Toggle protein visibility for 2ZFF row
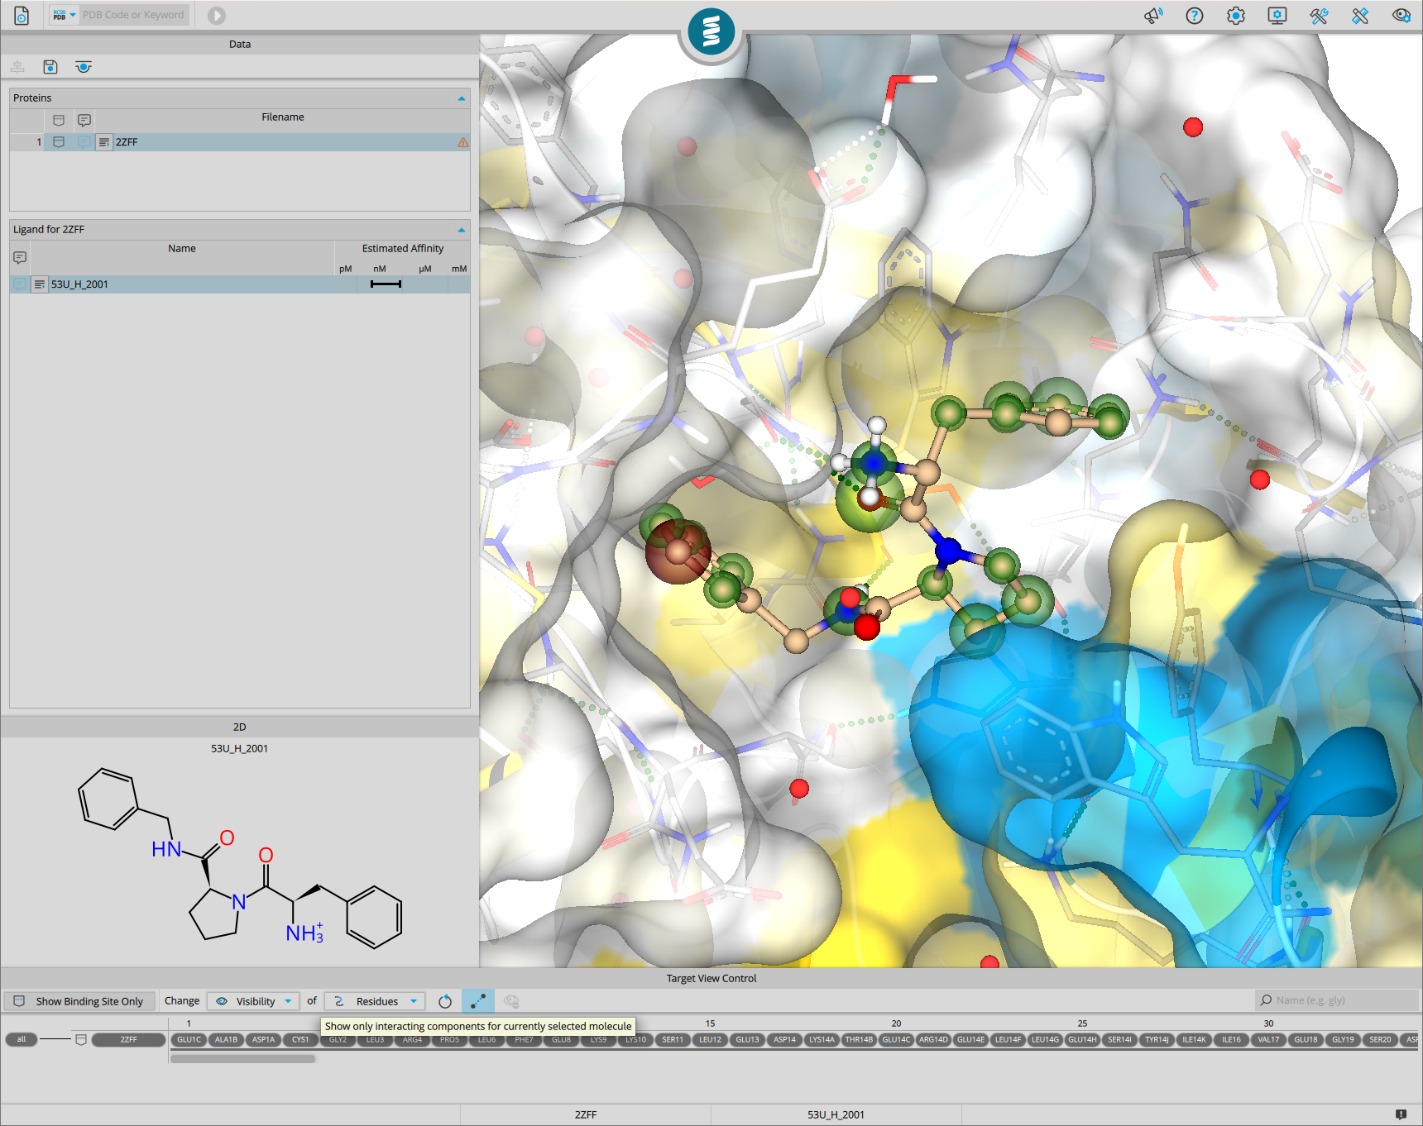The image size is (1423, 1126). pyautogui.click(x=59, y=142)
